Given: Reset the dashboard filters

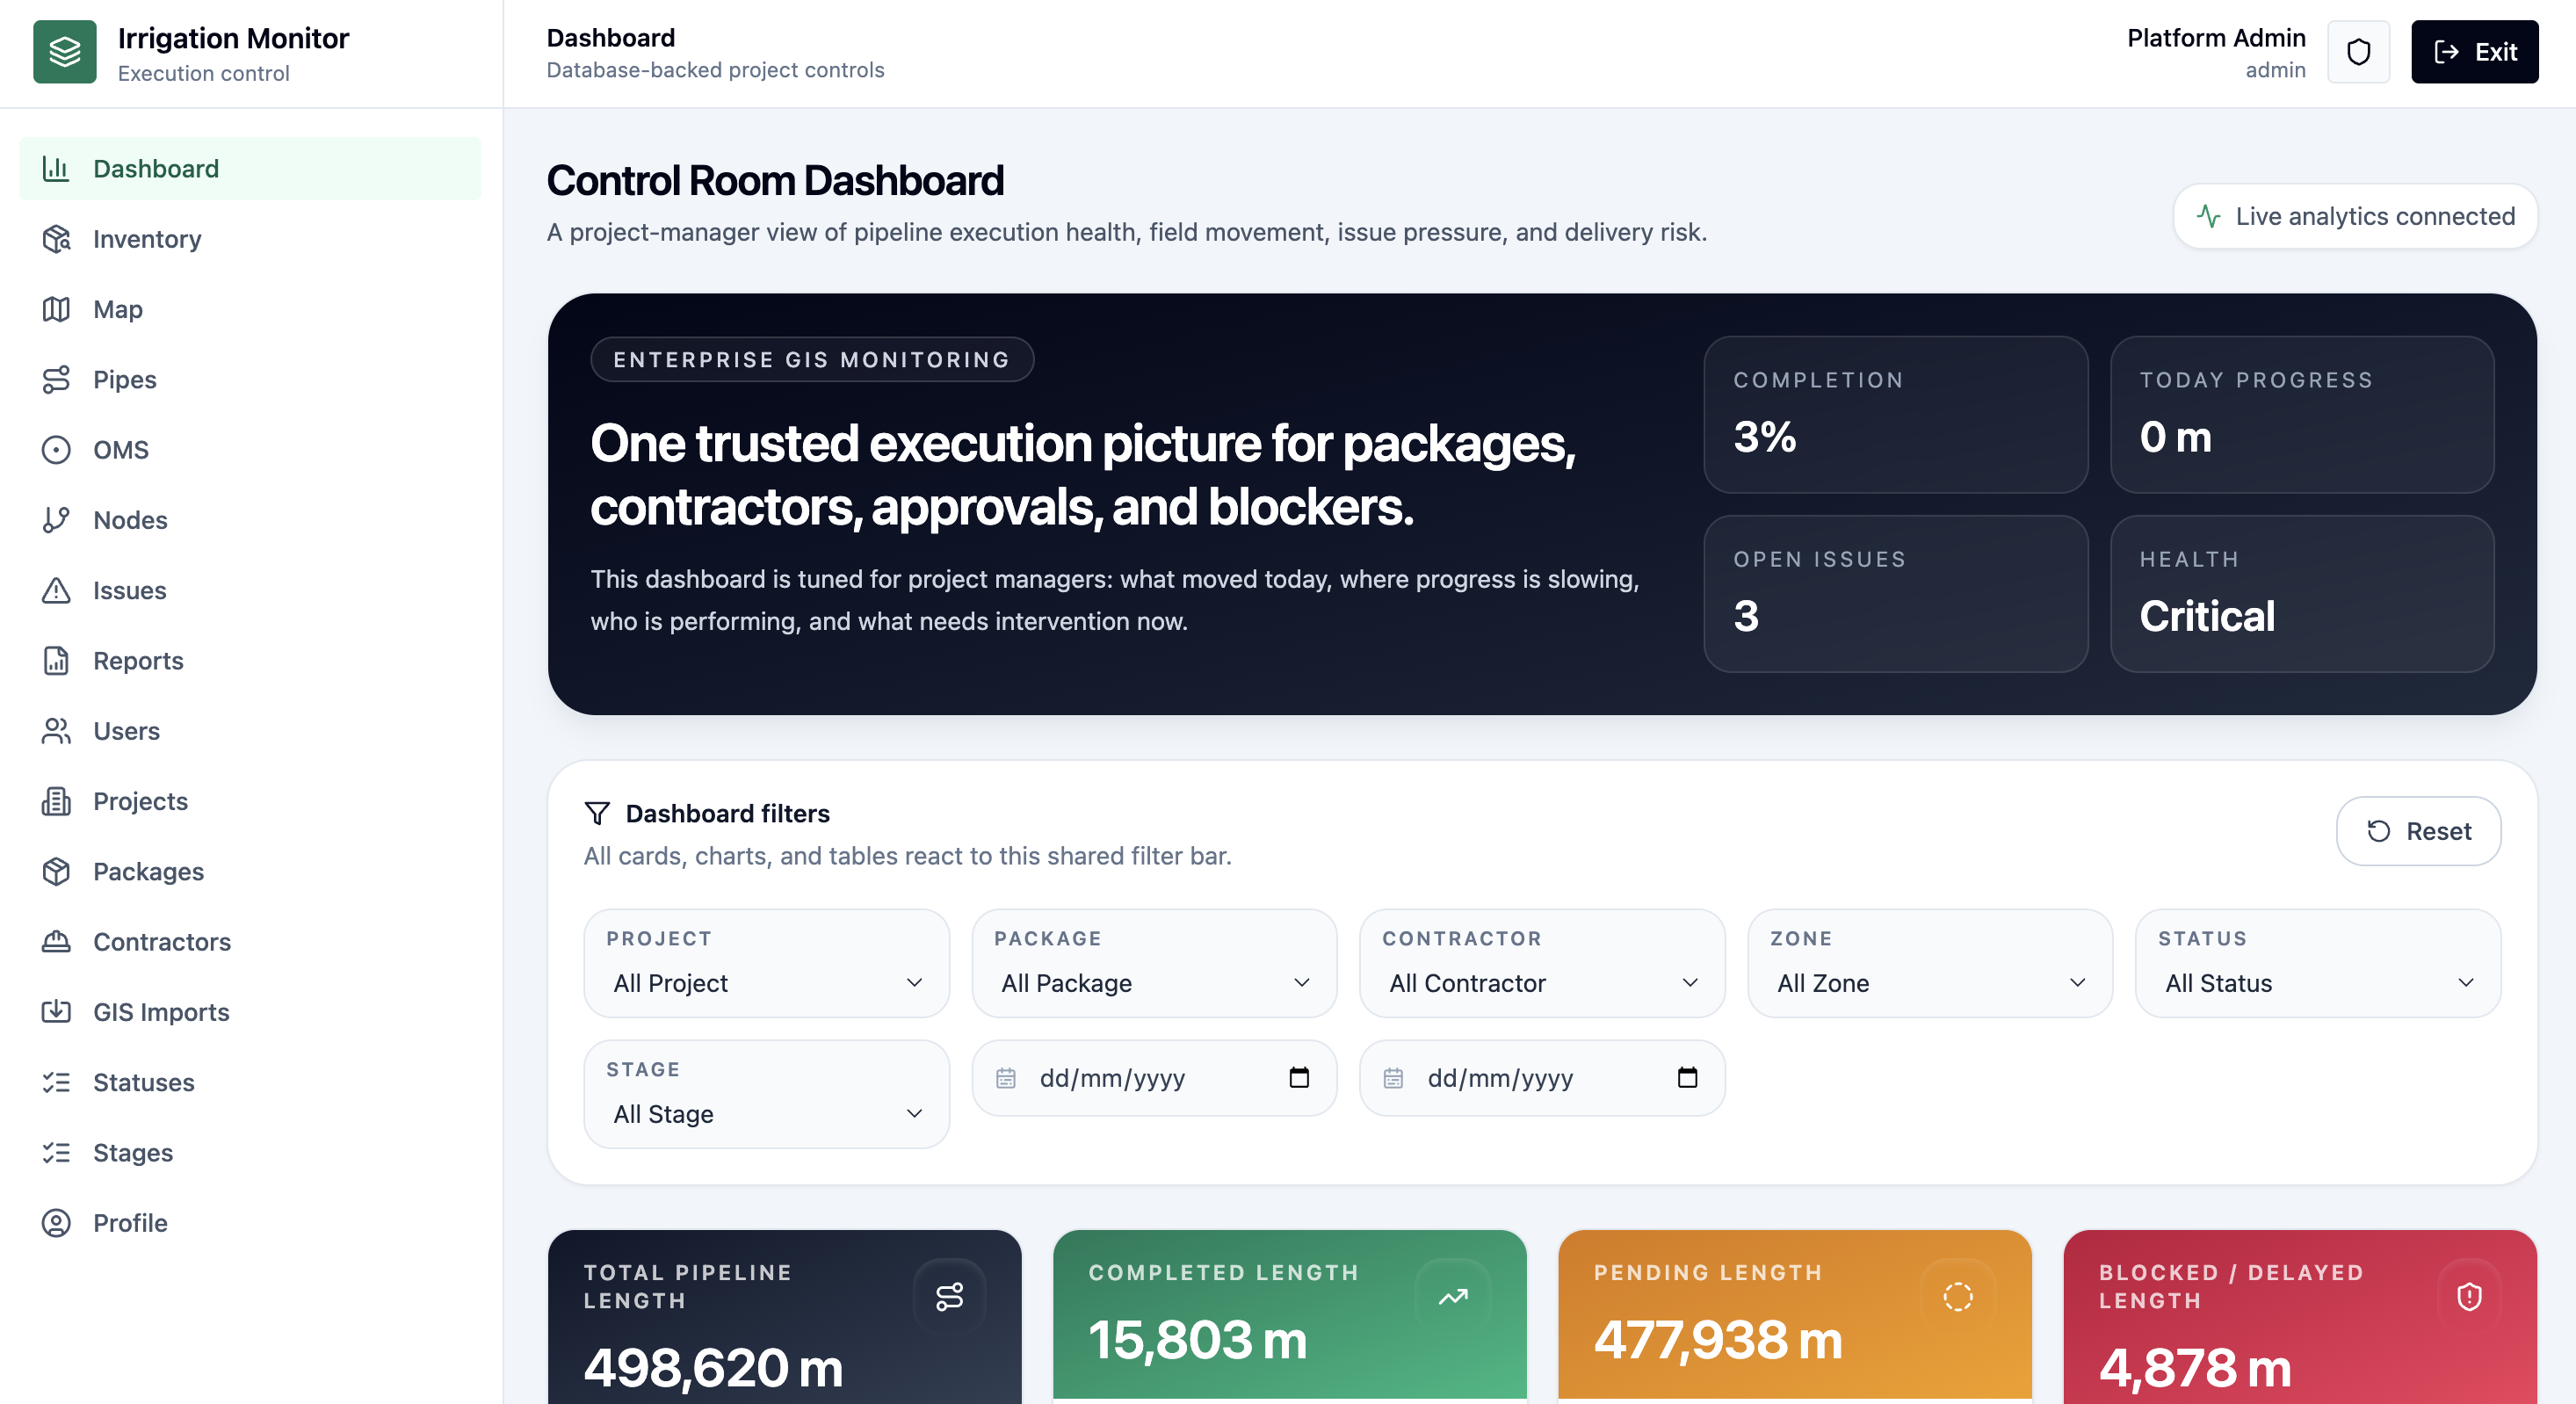Looking at the screenshot, I should click(x=2418, y=831).
